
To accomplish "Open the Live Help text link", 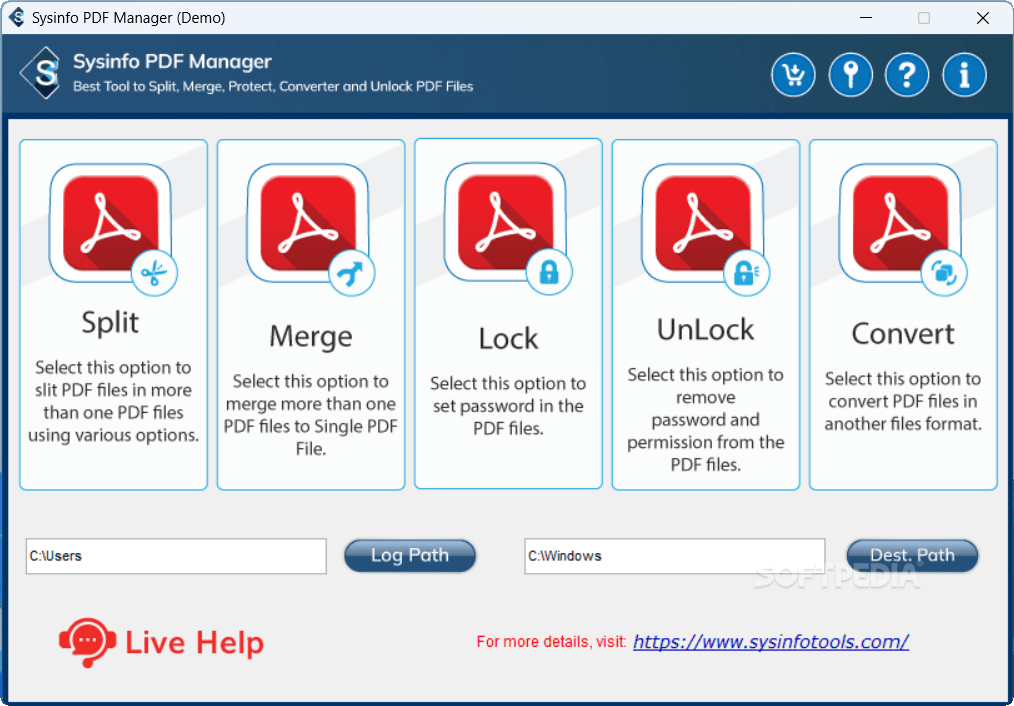I will [195, 643].
